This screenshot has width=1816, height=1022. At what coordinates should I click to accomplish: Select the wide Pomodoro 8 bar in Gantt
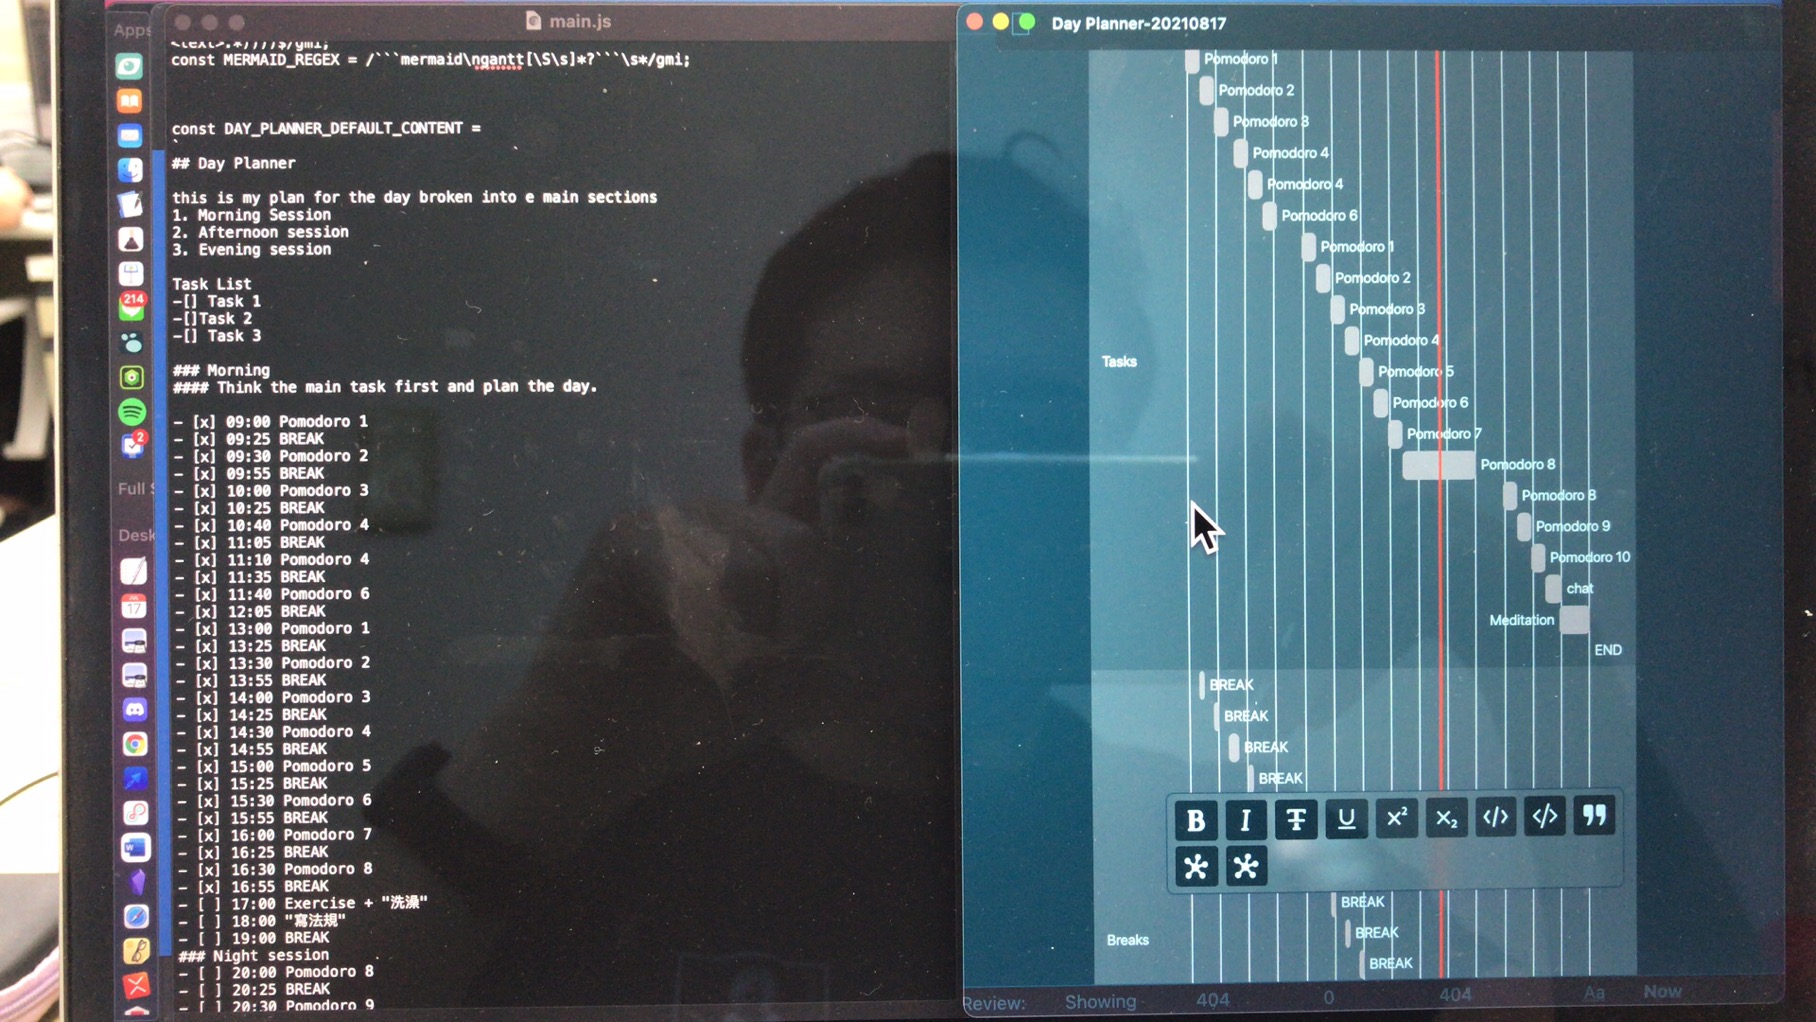(x=1438, y=465)
